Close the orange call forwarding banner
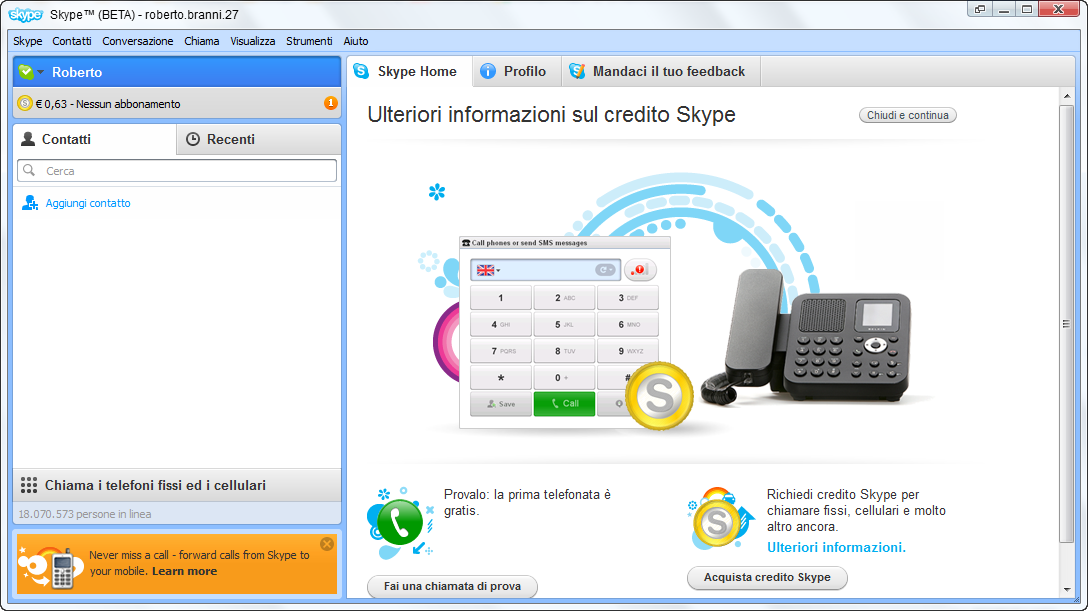Screen dimensions: 1088x611 point(327,544)
